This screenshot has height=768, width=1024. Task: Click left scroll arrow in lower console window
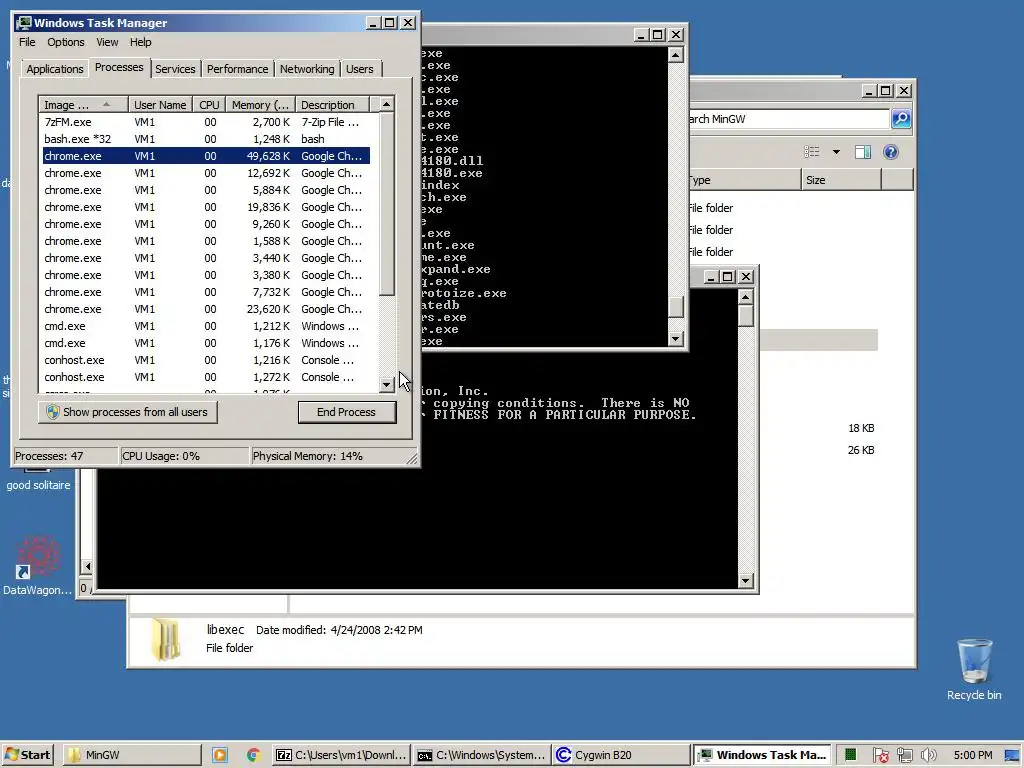pos(87,566)
